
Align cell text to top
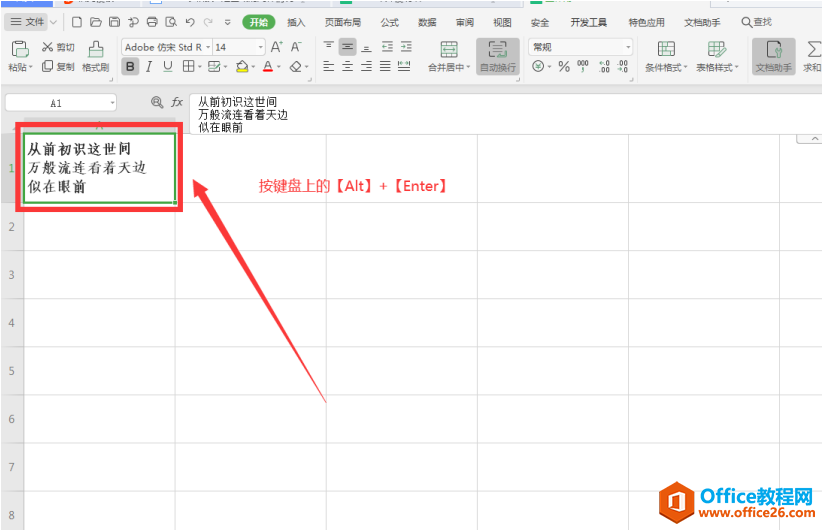pyautogui.click(x=329, y=47)
